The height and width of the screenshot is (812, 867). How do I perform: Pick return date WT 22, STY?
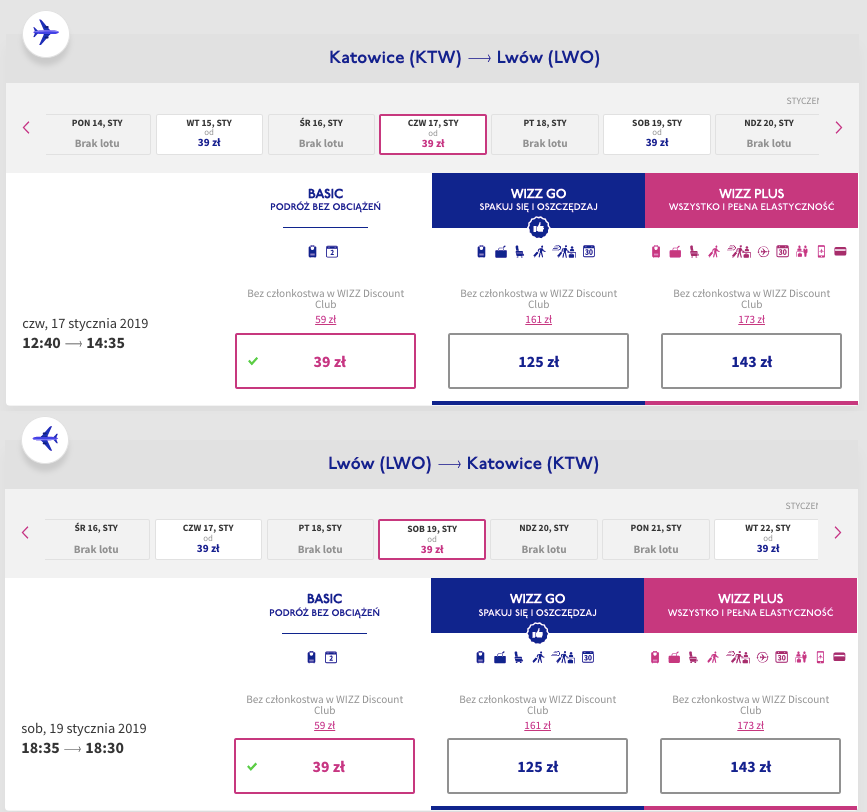tap(768, 539)
